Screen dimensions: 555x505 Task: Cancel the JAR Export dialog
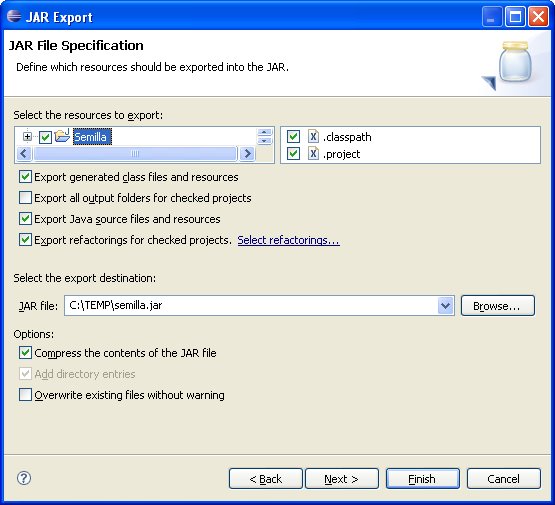(x=503, y=479)
